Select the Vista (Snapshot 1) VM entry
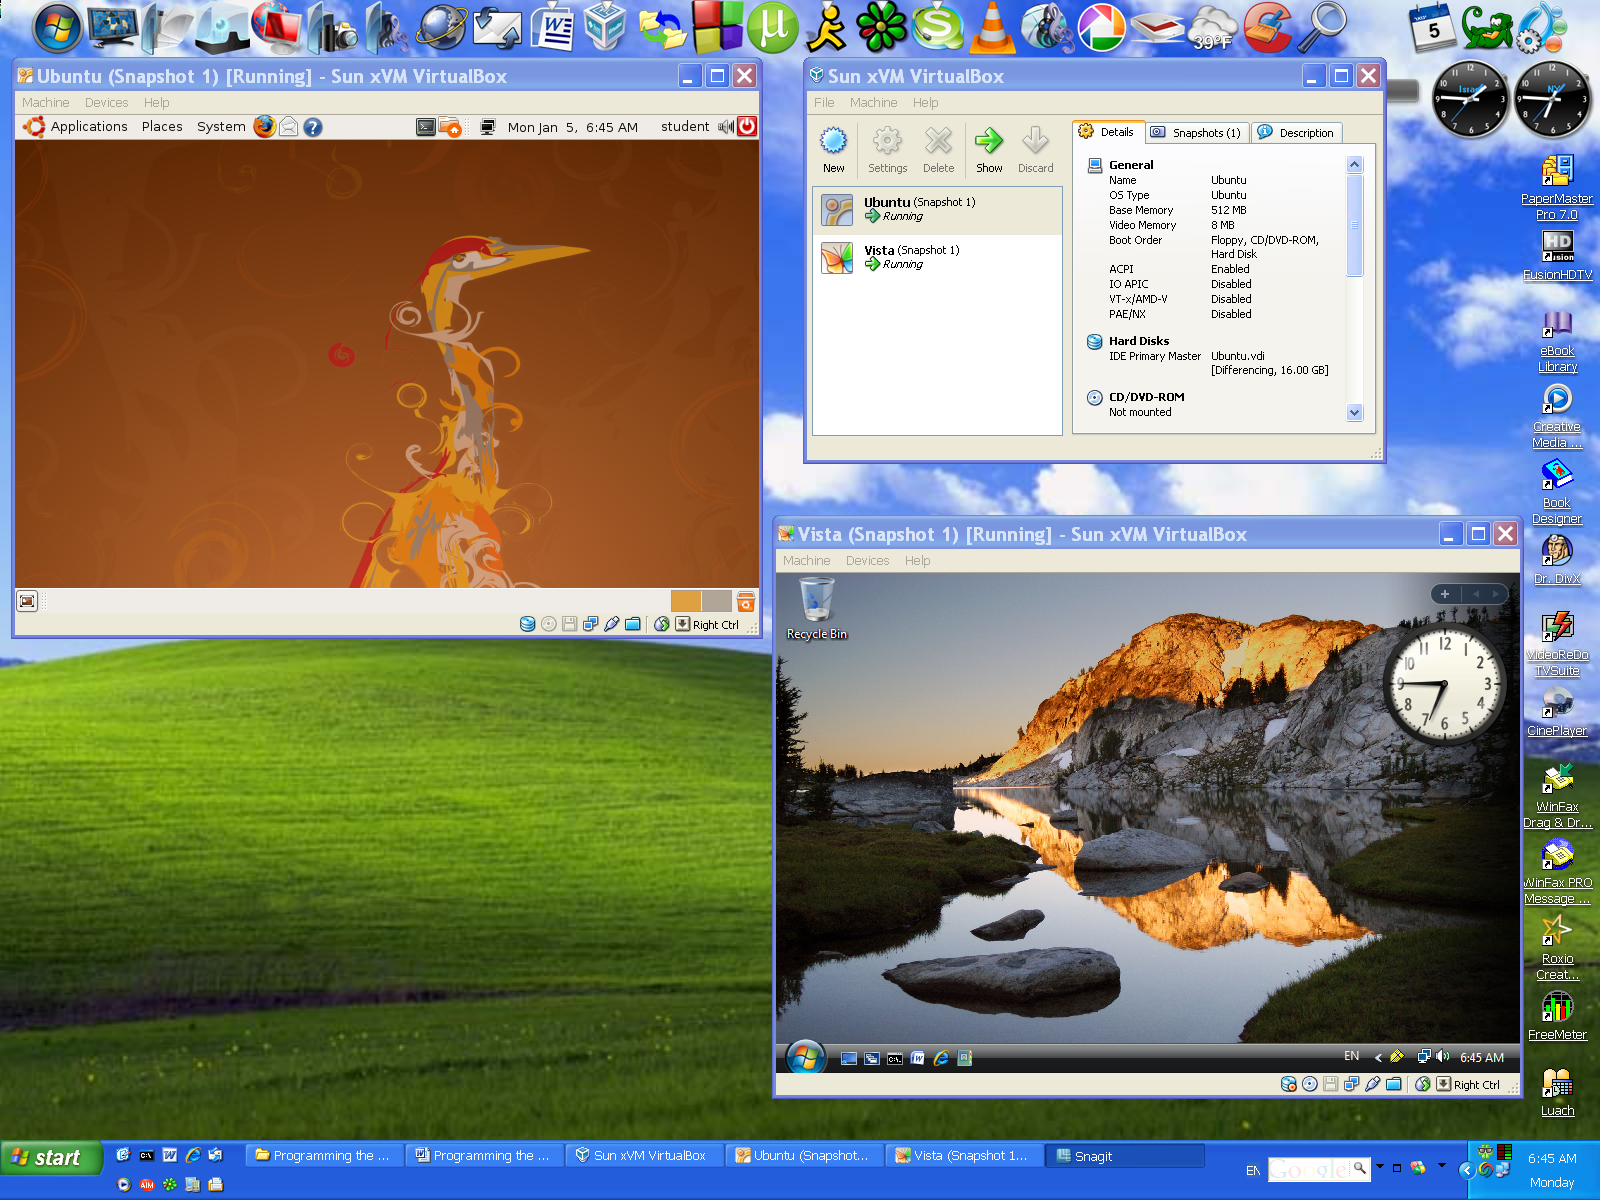This screenshot has width=1600, height=1200. click(937, 258)
